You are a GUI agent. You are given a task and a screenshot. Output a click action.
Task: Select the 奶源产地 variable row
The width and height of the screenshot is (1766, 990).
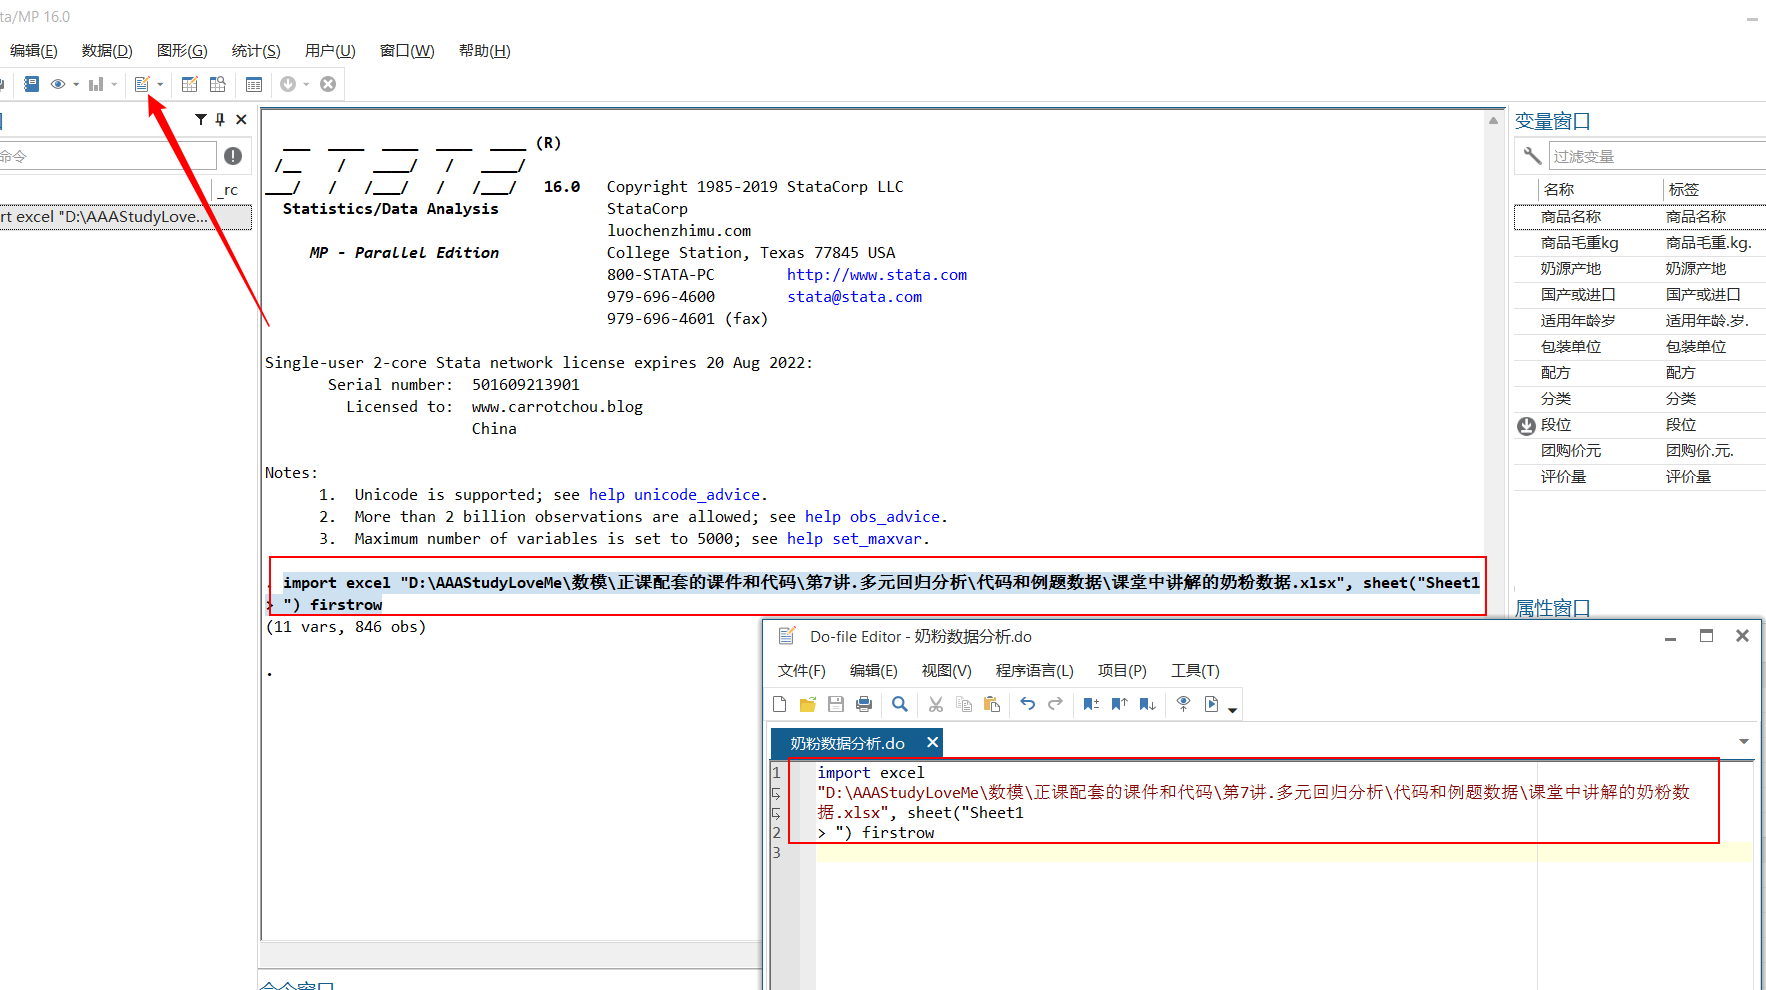1640,269
